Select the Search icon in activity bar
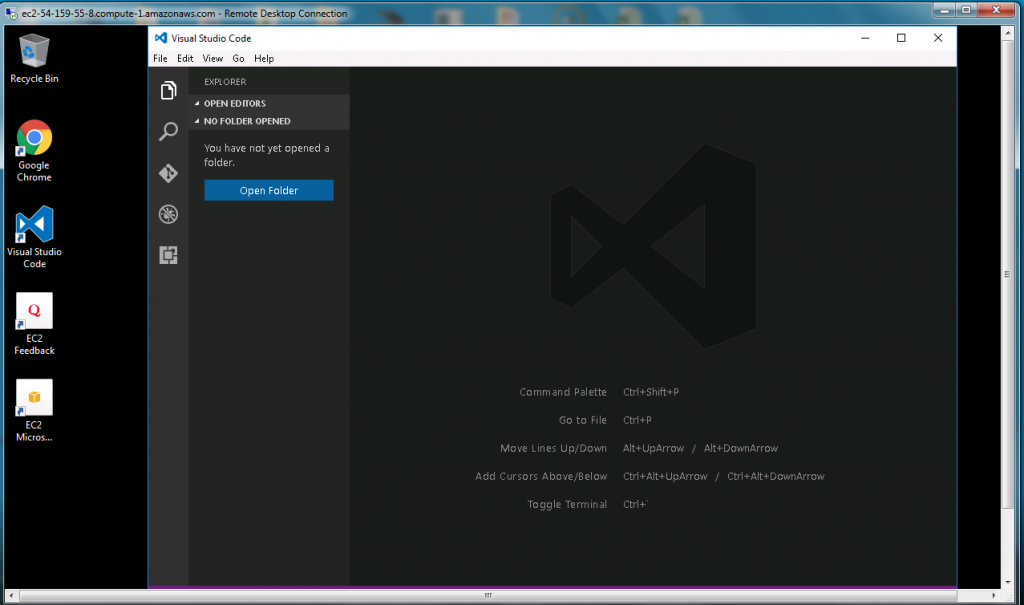The image size is (1024, 605). [168, 131]
